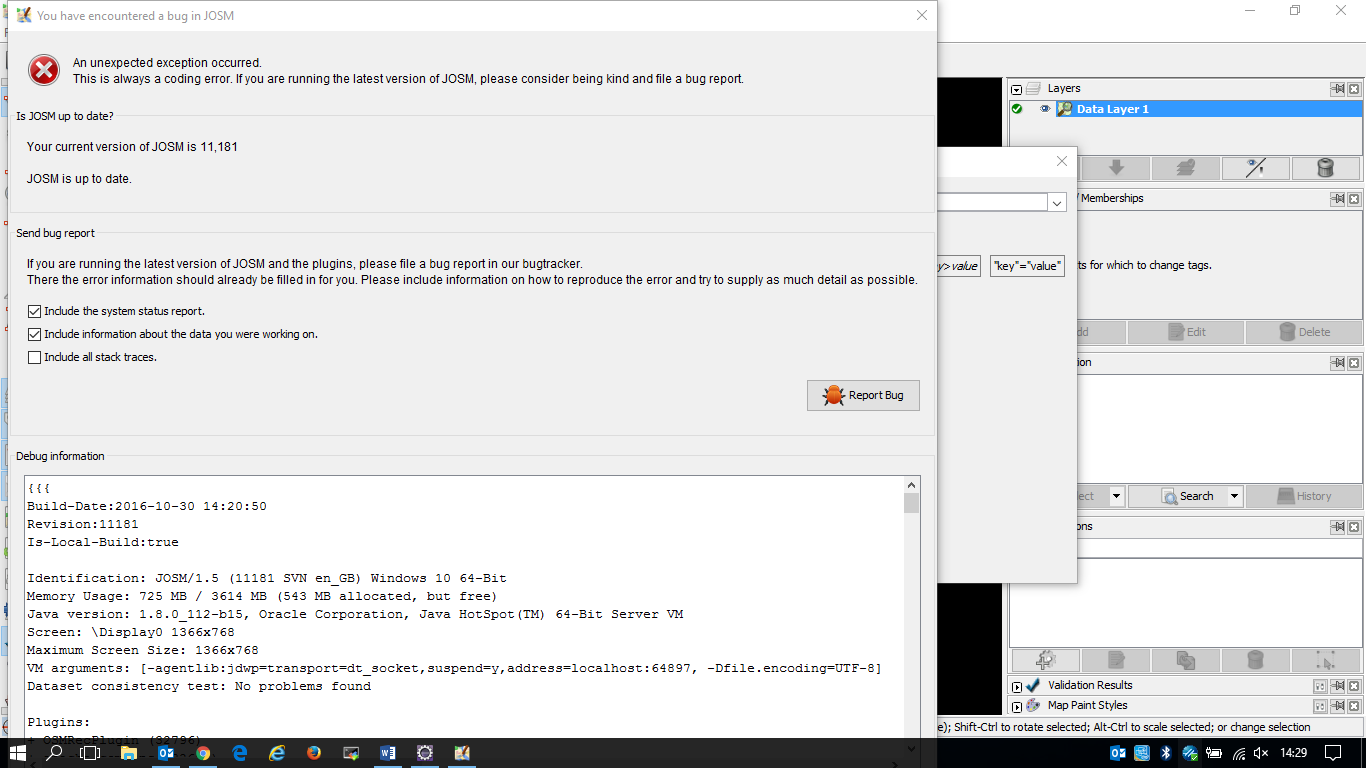Image resolution: width=1366 pixels, height=768 pixels.
Task: Pin the Map Paint Styles panel
Action: (1337, 706)
